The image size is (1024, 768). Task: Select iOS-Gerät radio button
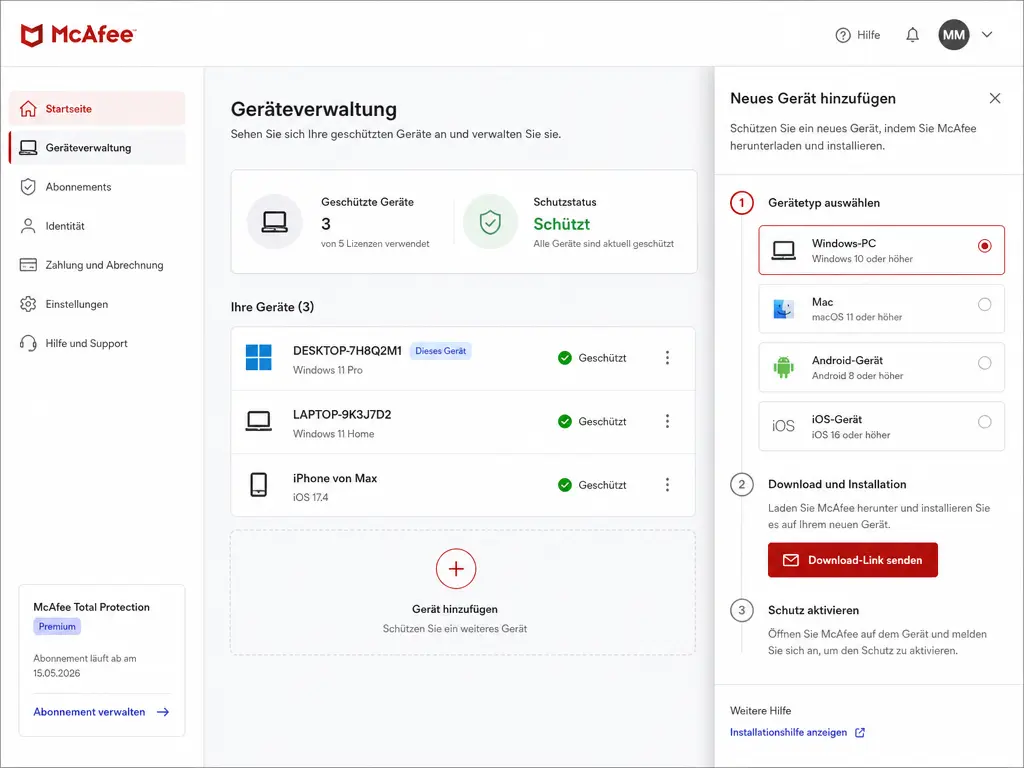point(984,422)
